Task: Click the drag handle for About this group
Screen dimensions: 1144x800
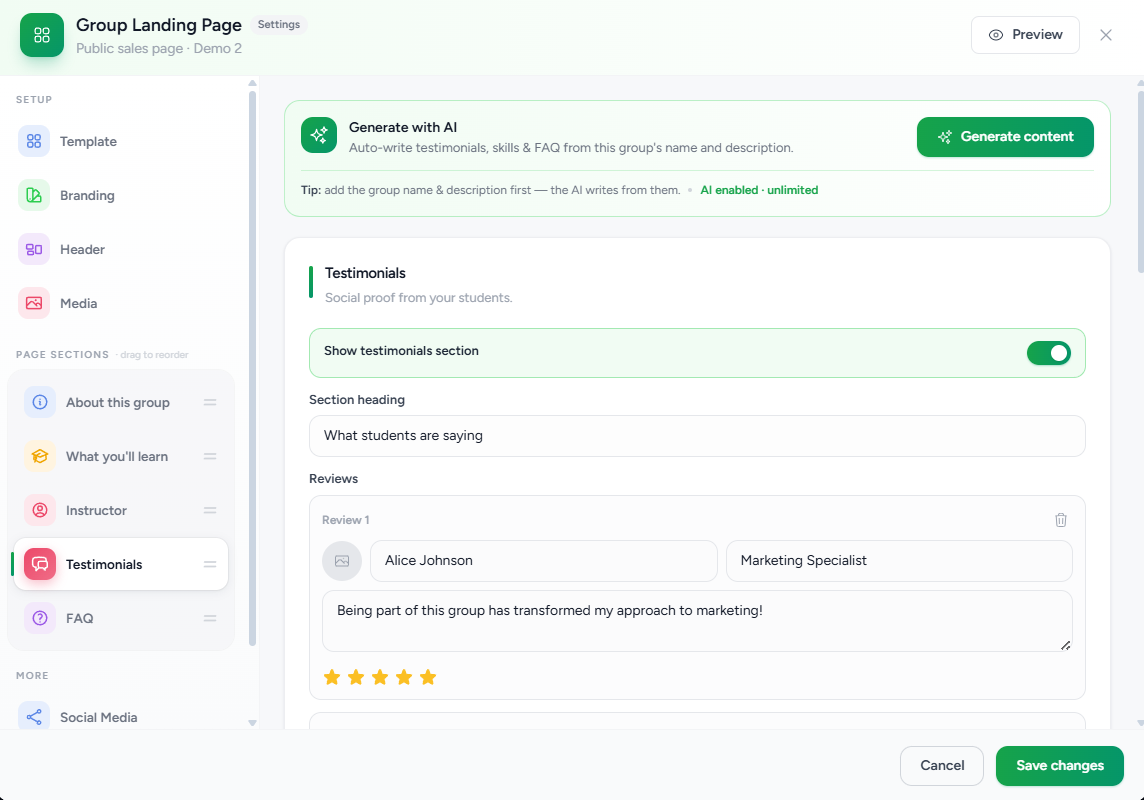Action: tap(210, 403)
